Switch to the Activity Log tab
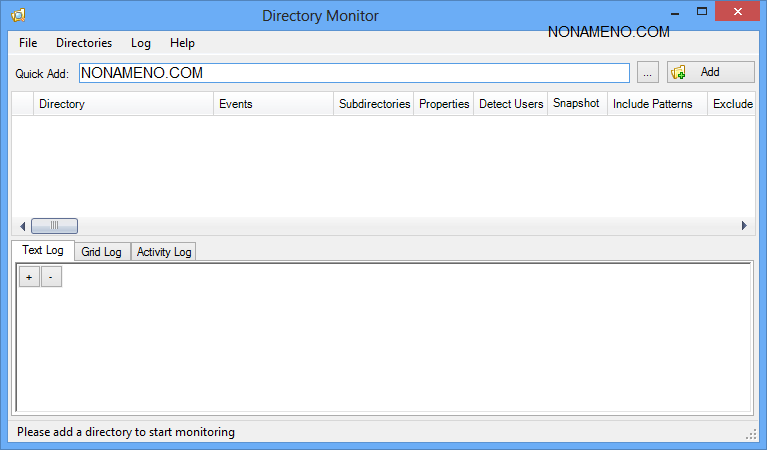The width and height of the screenshot is (767, 450). [164, 252]
